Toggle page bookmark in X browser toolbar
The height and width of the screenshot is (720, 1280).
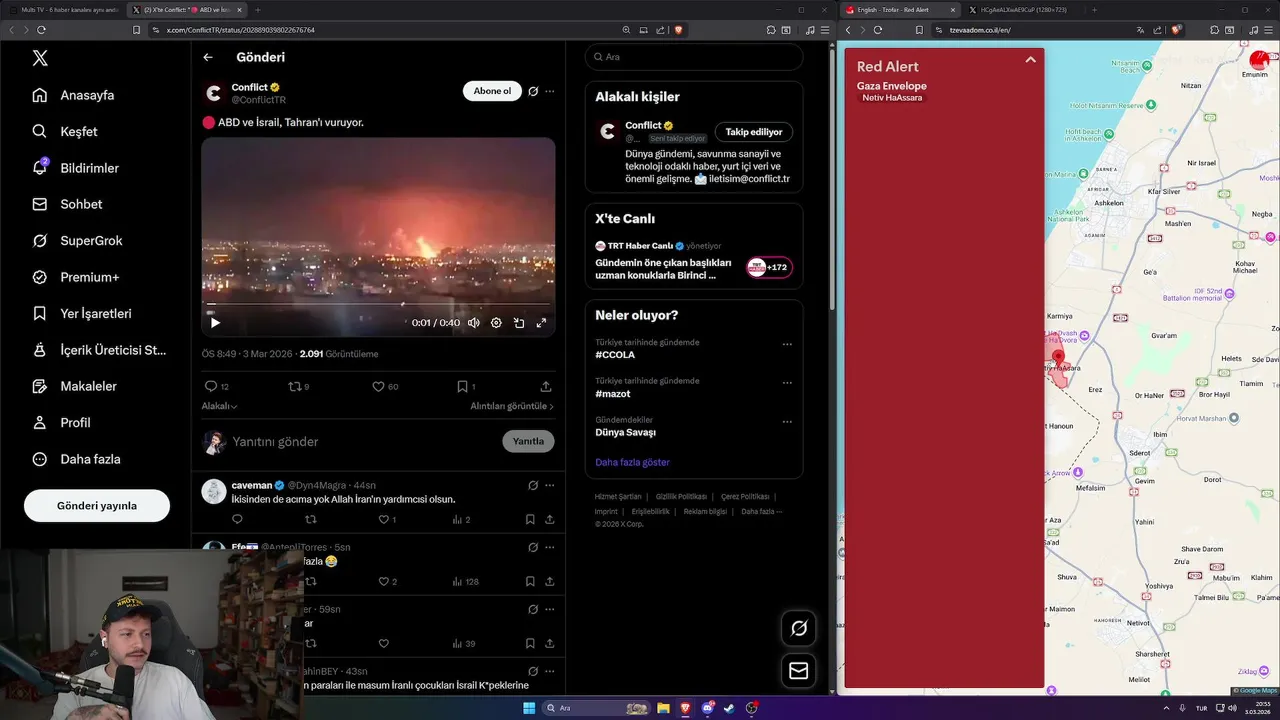136,30
